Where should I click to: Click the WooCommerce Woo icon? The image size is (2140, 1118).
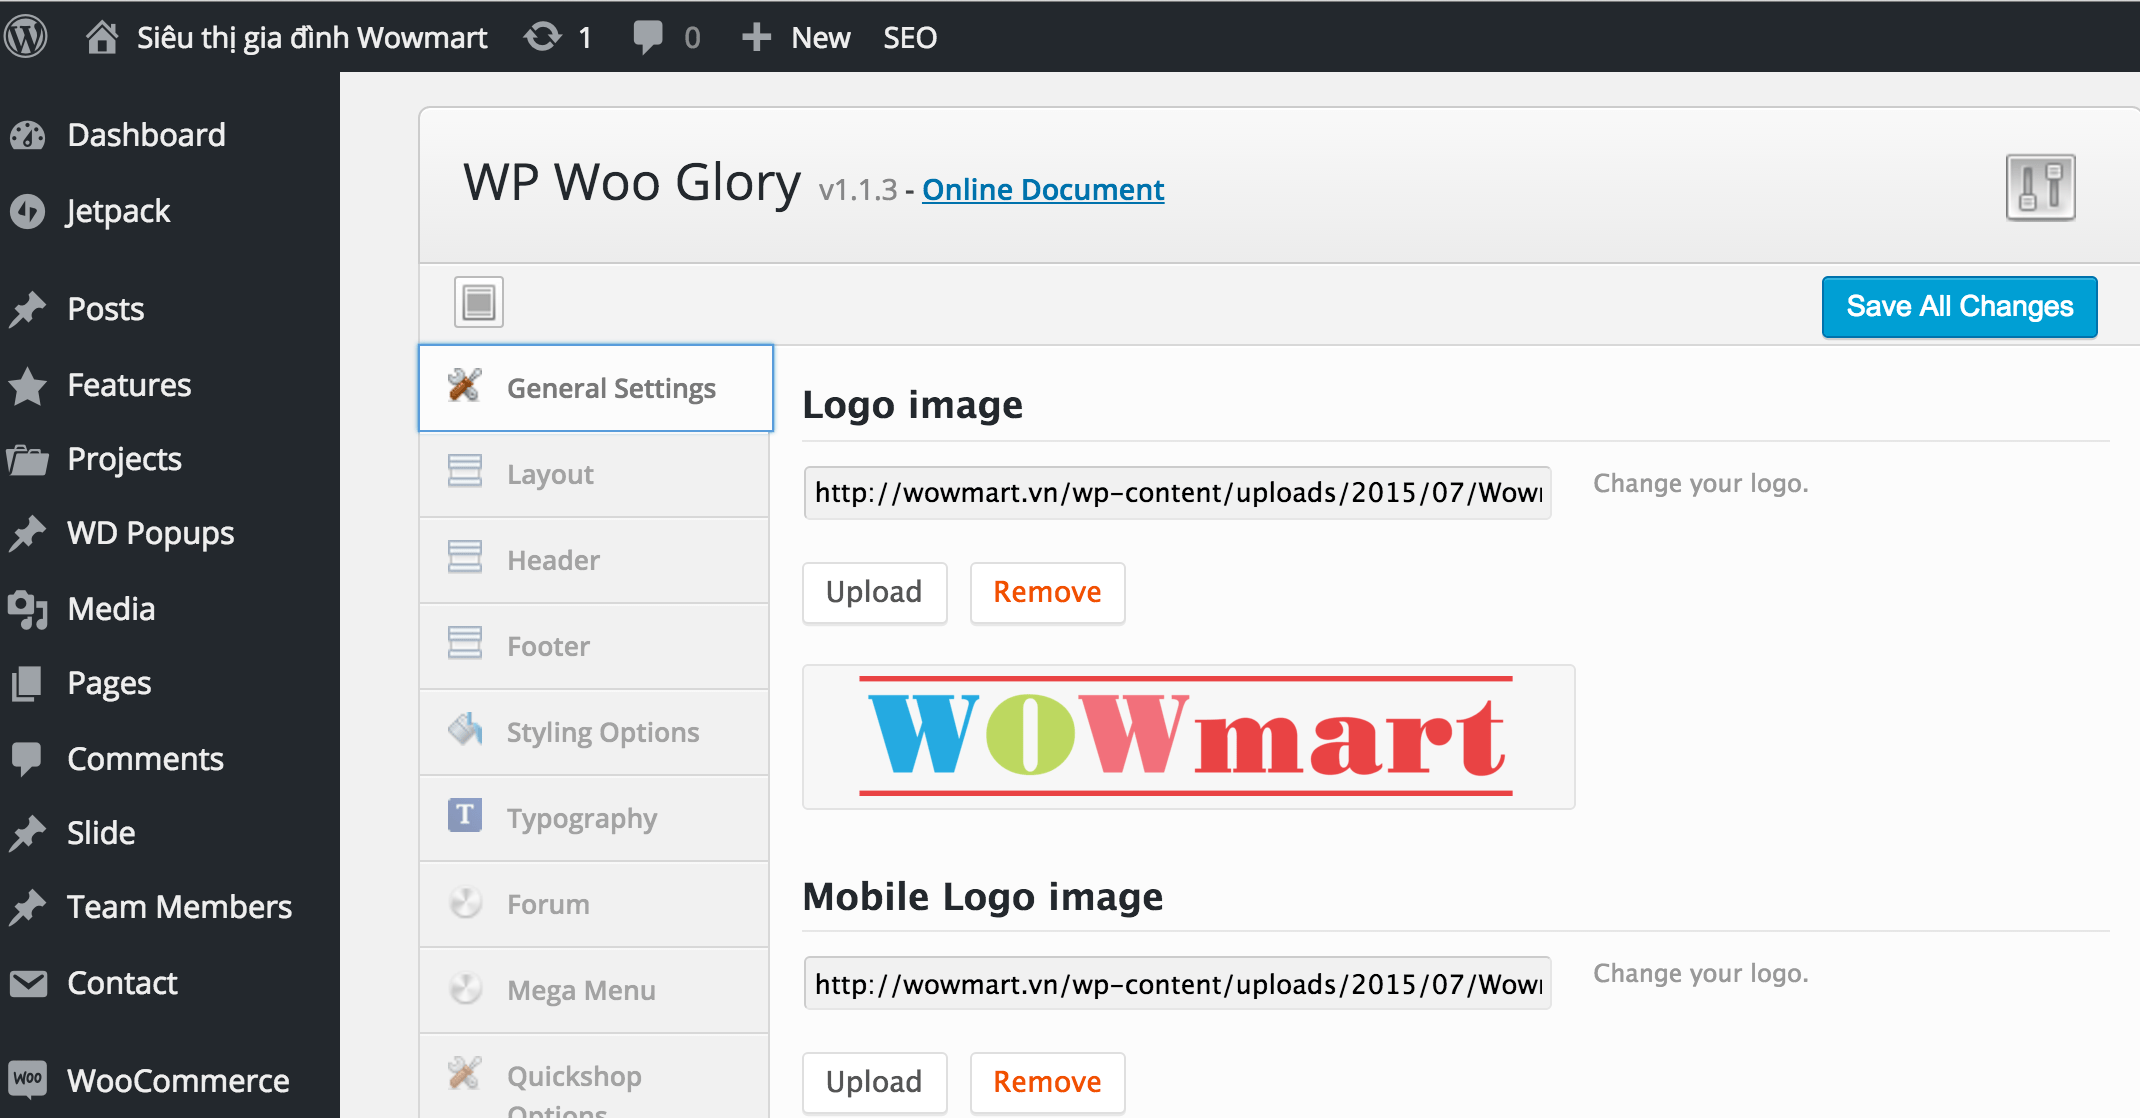click(x=28, y=1079)
